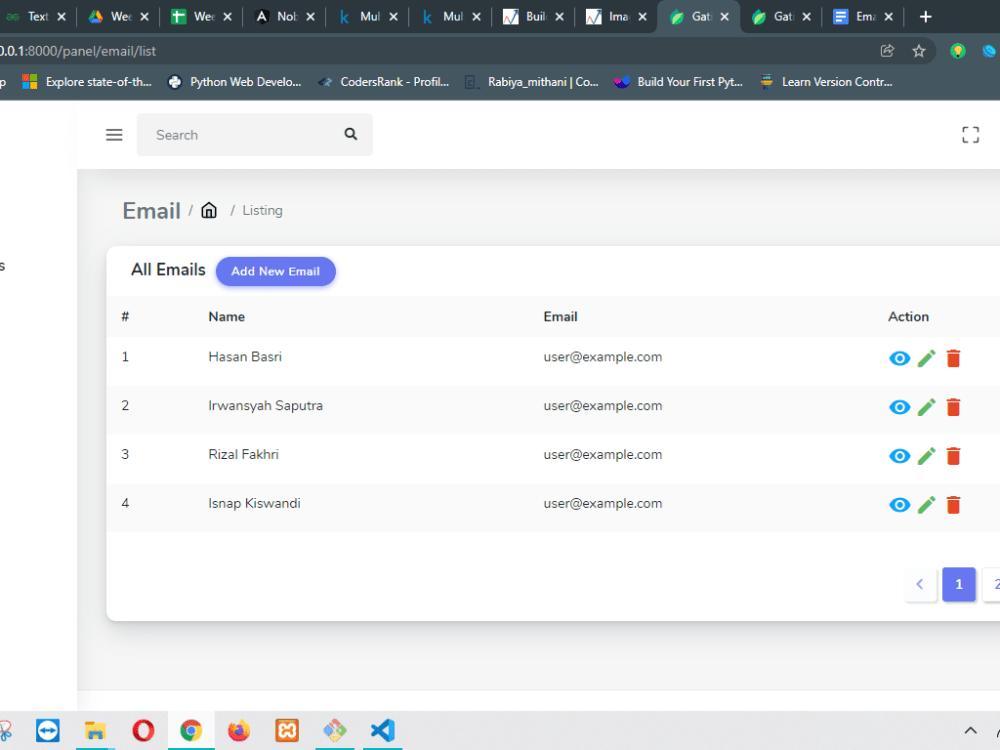Screen dimensions: 1000x750
Task: Open Learn Version Contr... bookmark
Action: (826, 82)
